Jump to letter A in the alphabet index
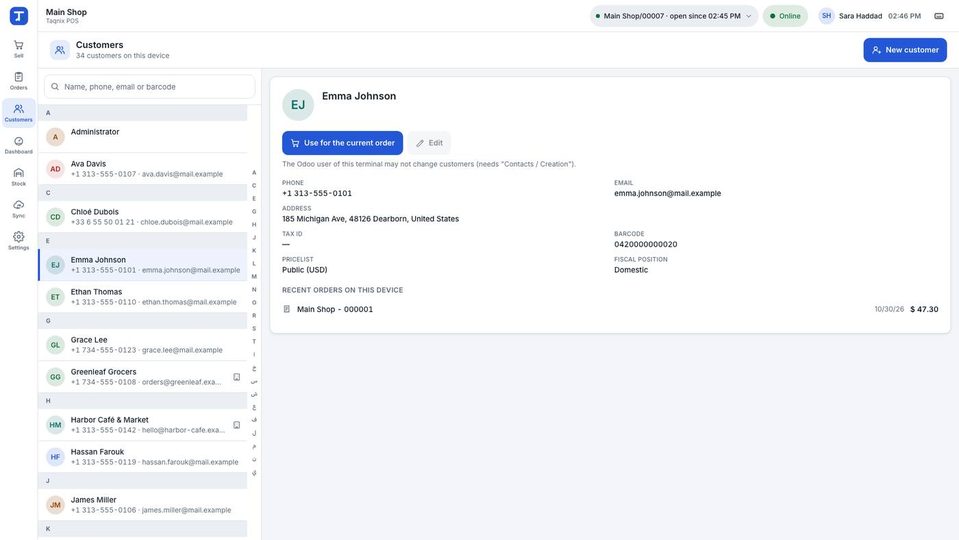This screenshot has height=540, width=959. tap(254, 172)
